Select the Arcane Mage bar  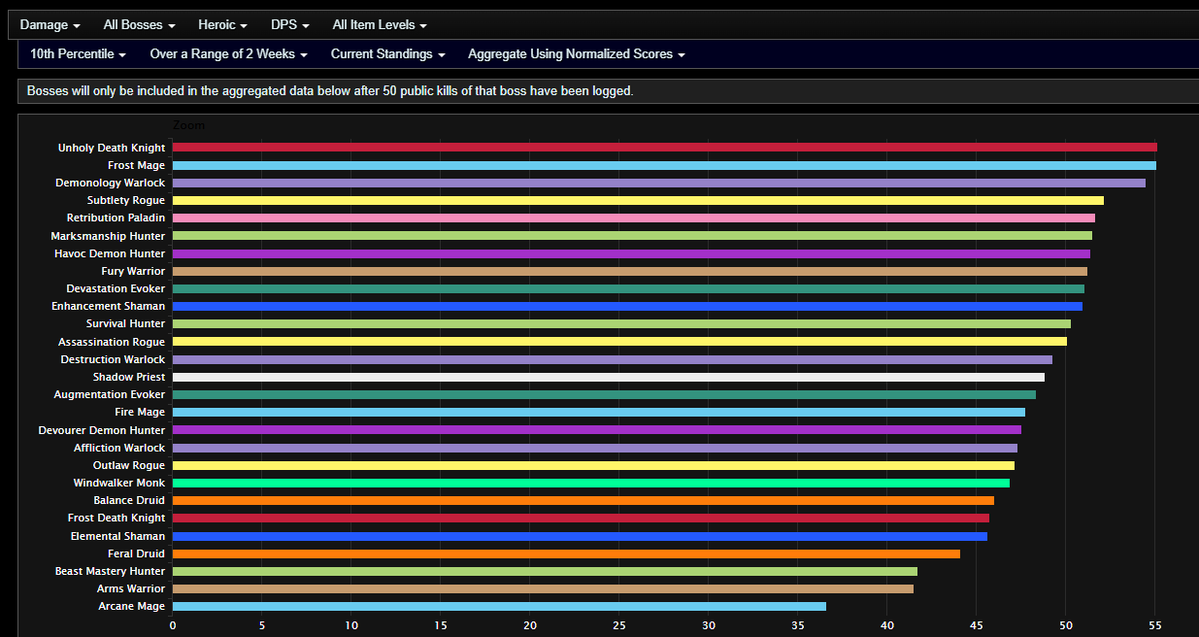coord(499,606)
